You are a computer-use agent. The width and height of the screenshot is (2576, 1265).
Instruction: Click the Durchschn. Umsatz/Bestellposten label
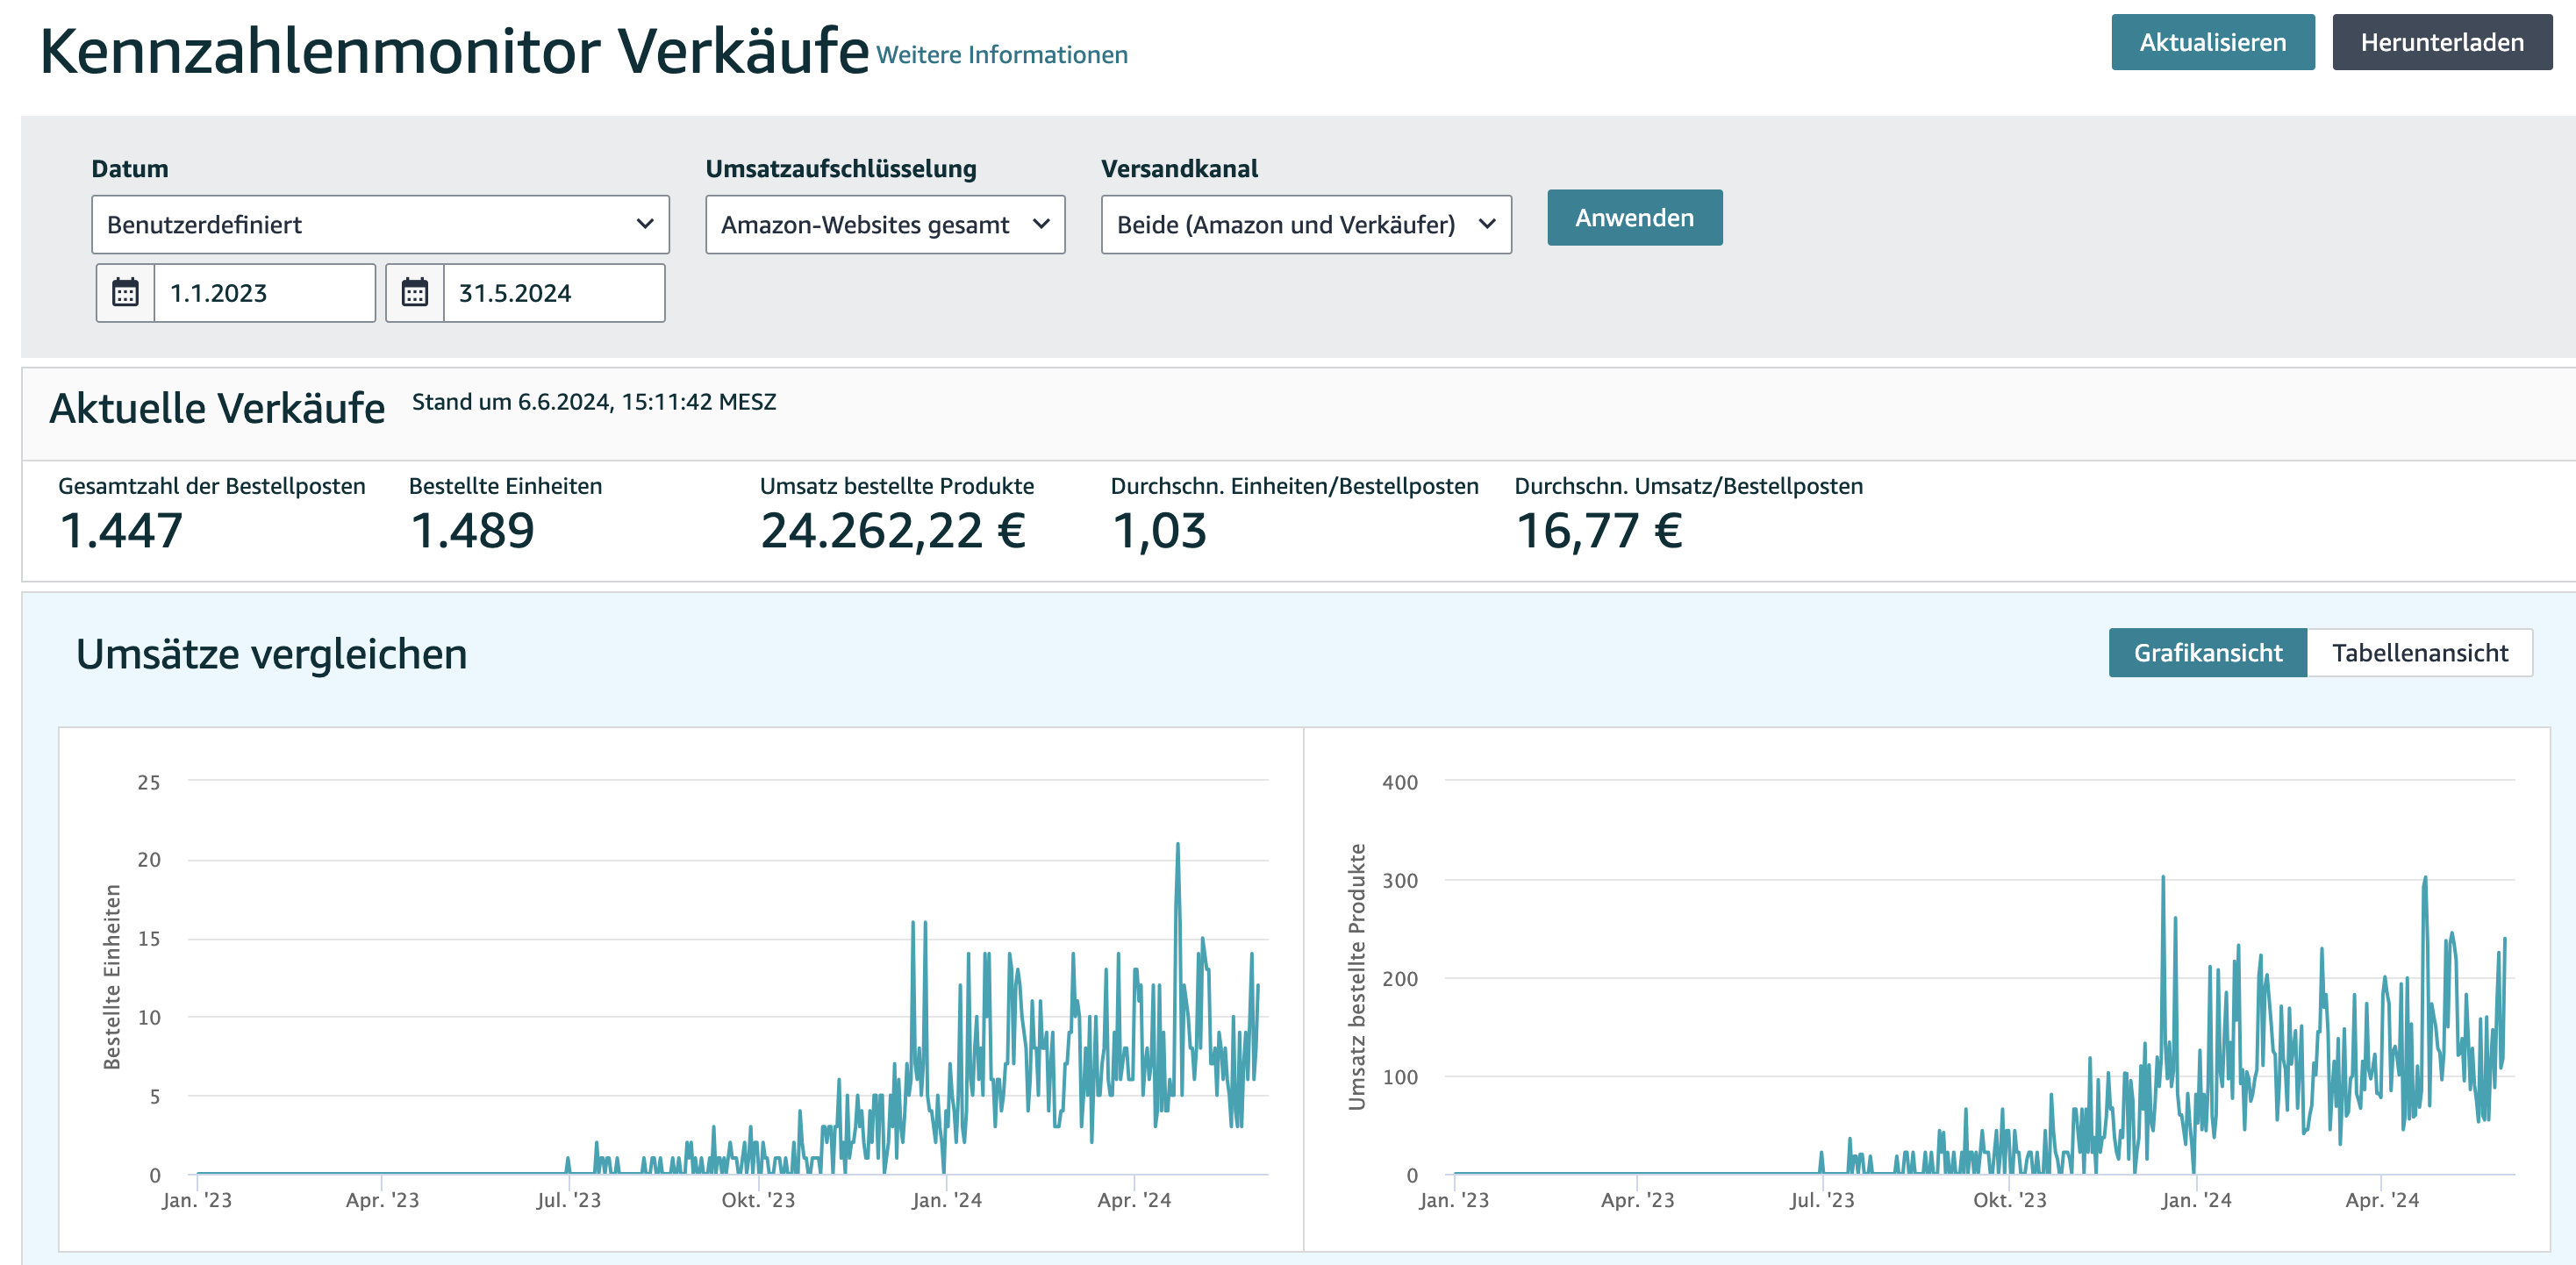1688,486
